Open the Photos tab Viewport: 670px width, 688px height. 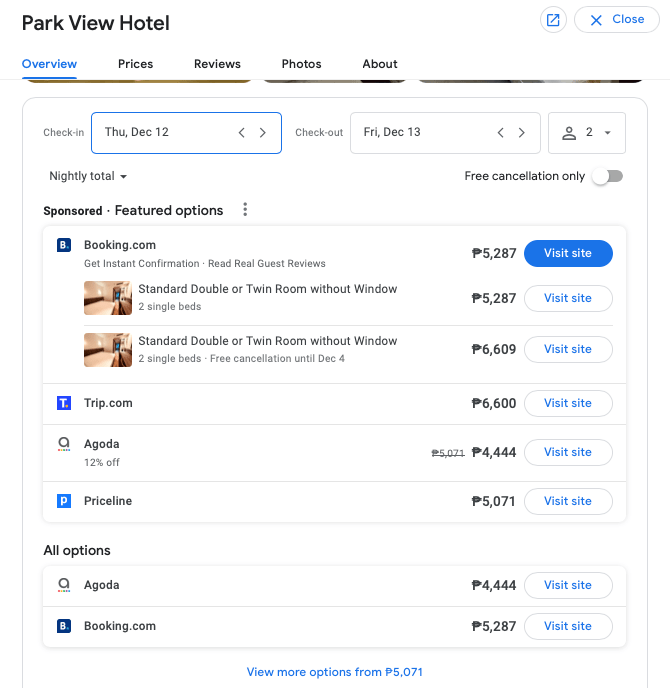(x=301, y=64)
